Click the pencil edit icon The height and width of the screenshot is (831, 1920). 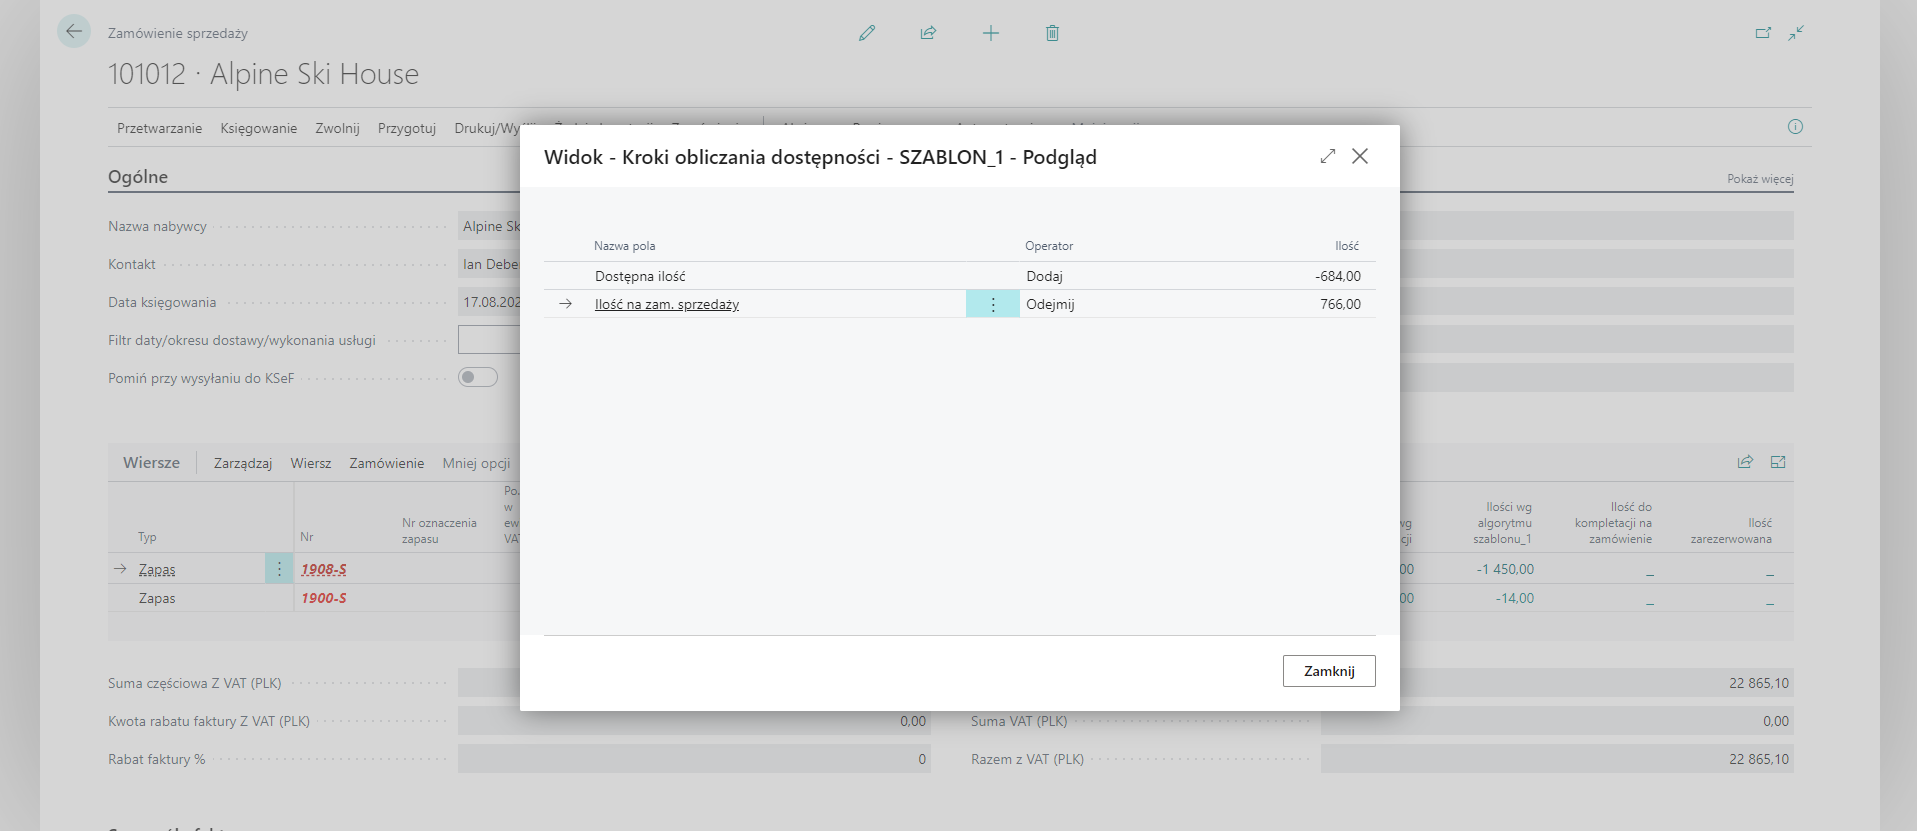(x=867, y=33)
